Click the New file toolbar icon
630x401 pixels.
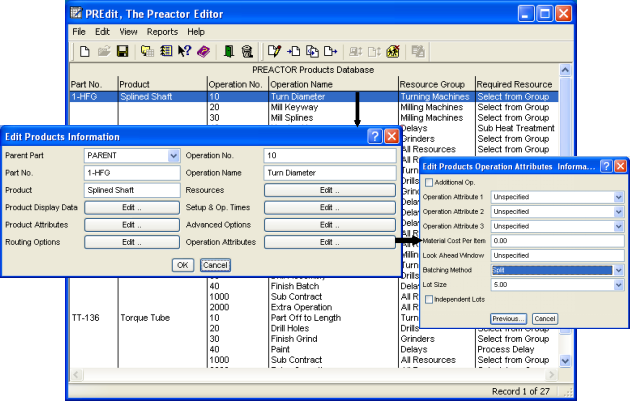[84, 51]
